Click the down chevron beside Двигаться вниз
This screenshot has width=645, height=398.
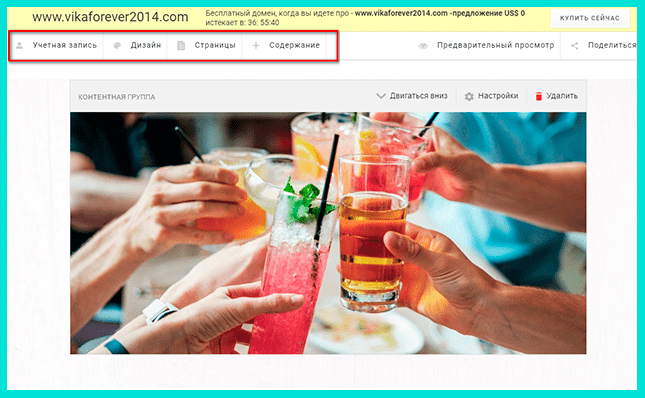point(381,96)
